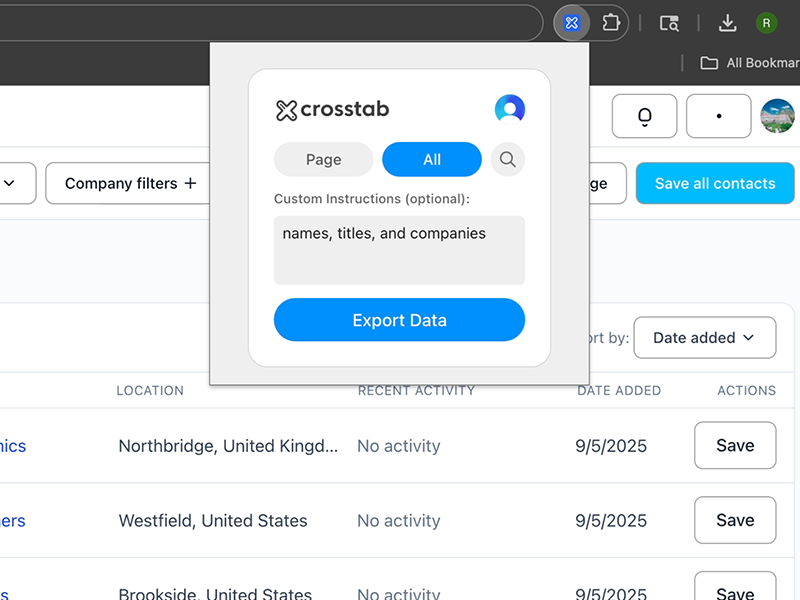Open the Crosstab search magnifier

[x=507, y=159]
